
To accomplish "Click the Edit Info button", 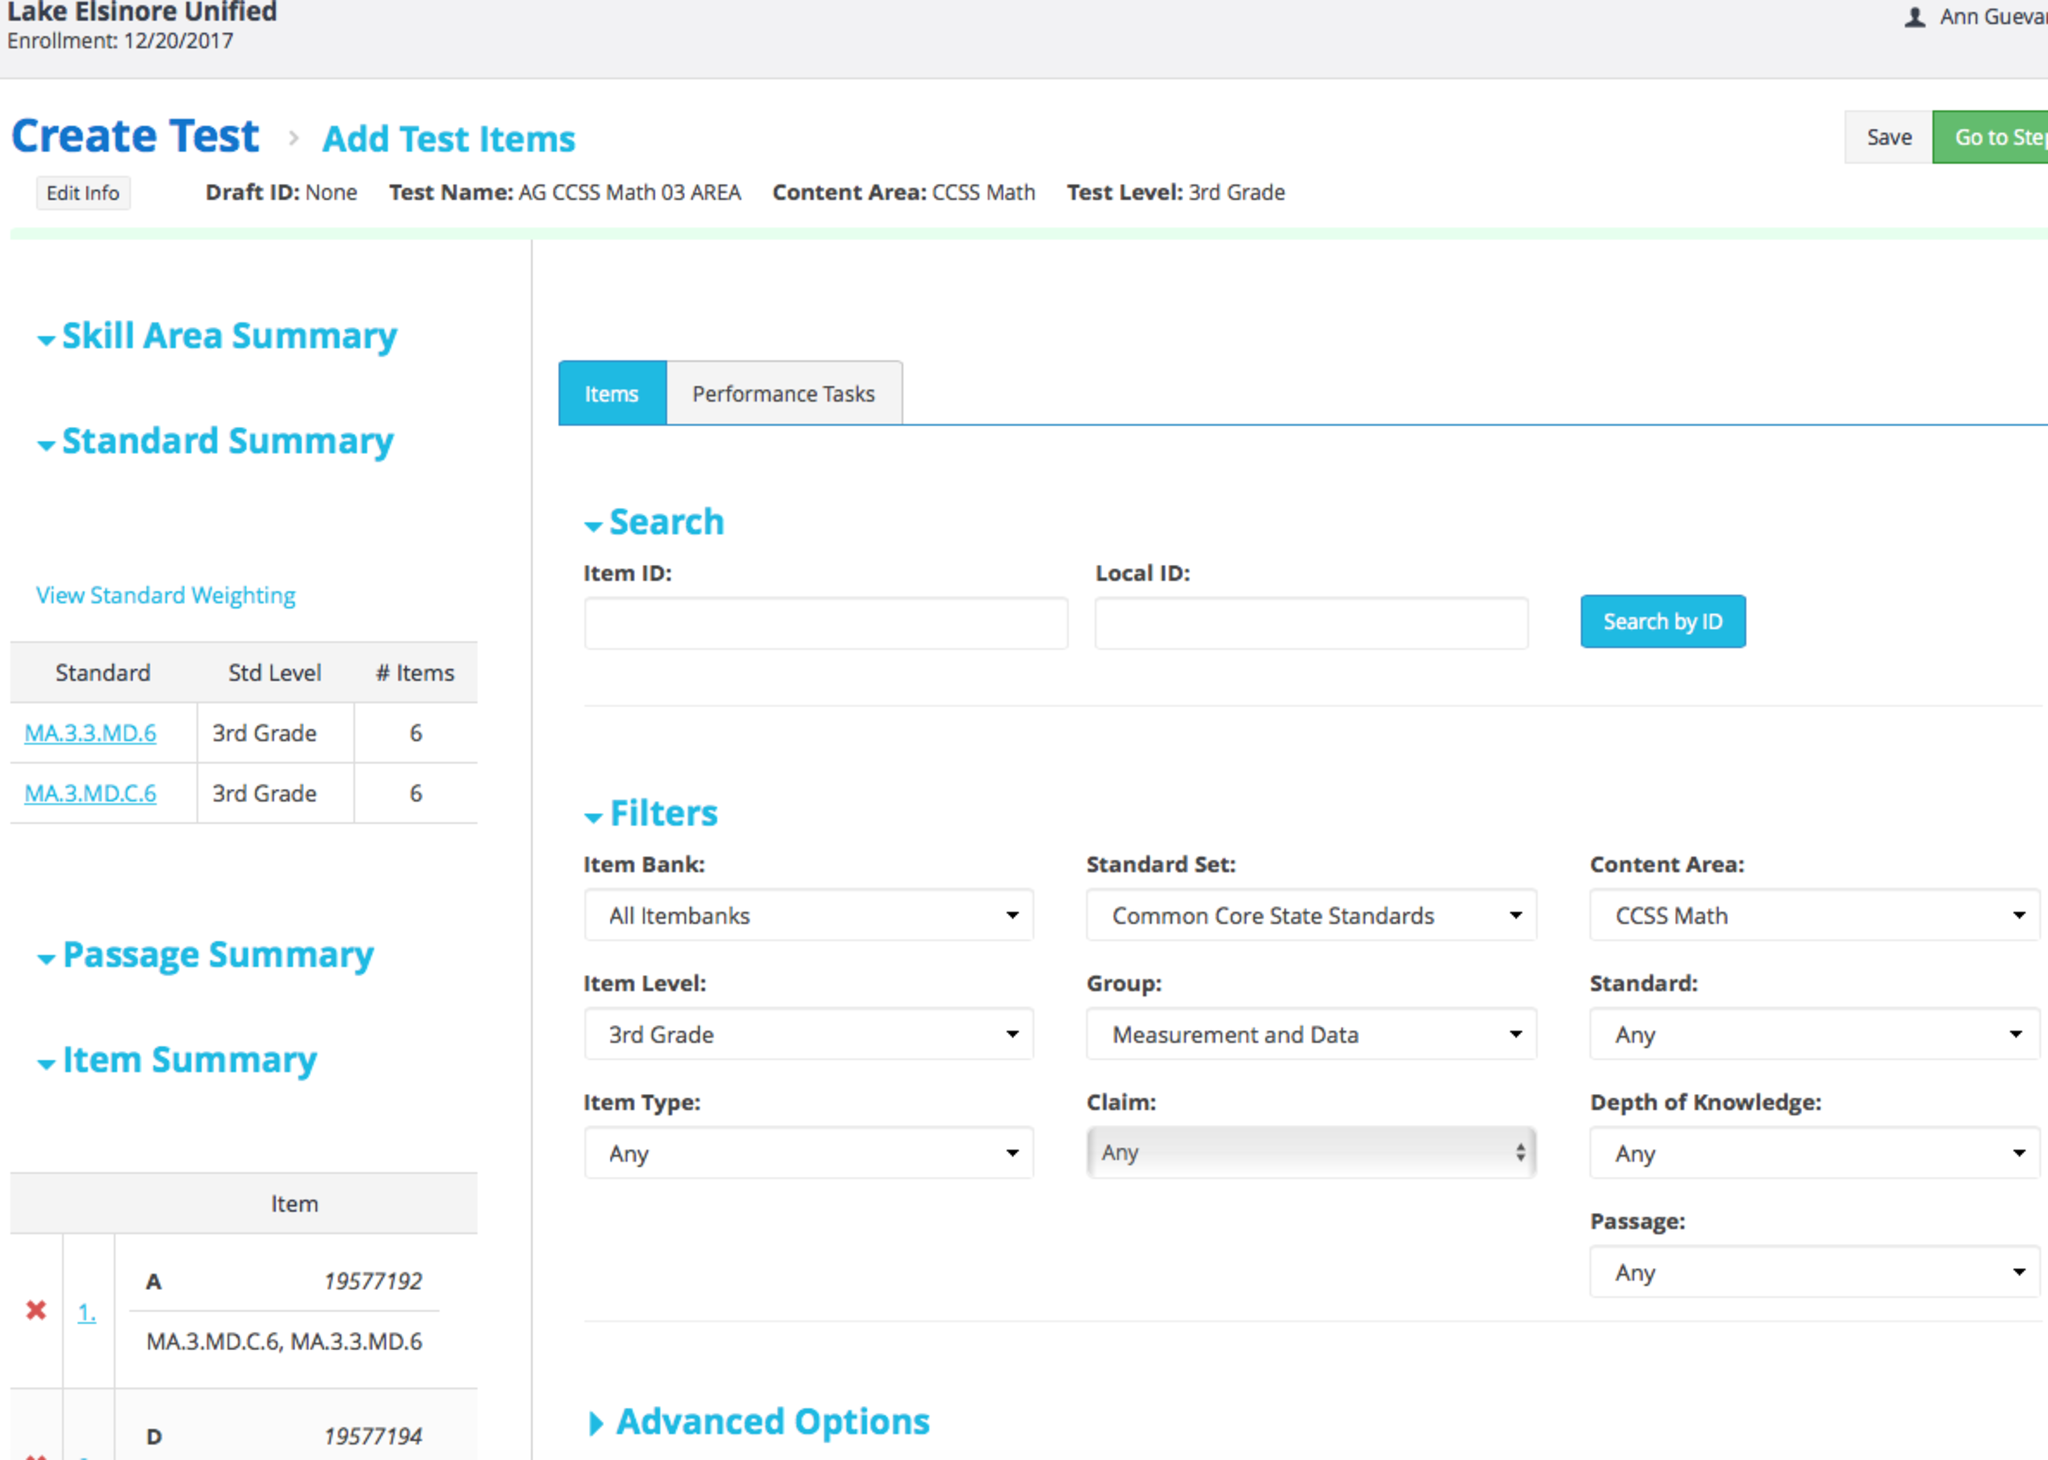I will click(x=83, y=193).
